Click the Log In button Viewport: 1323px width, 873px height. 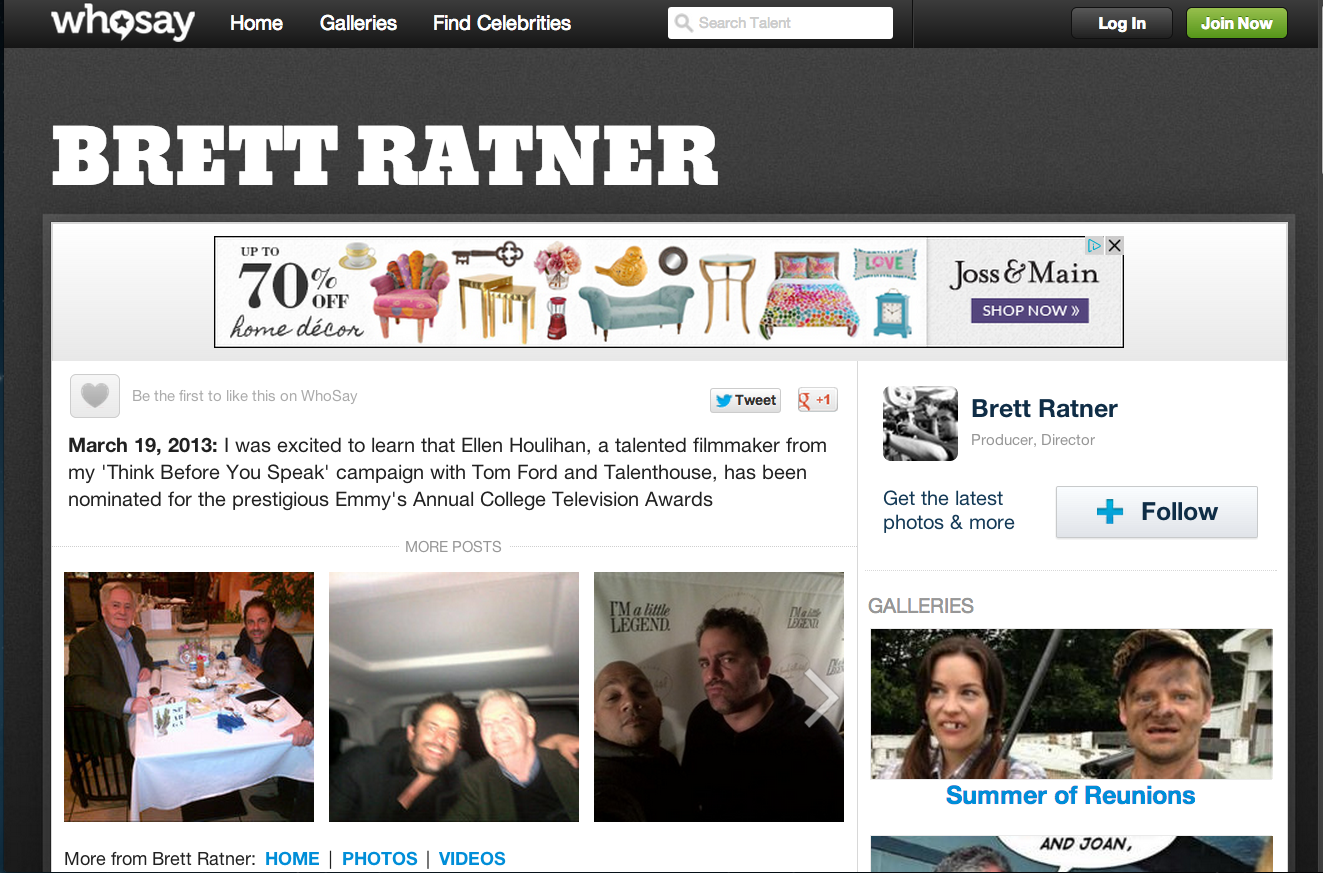[1122, 23]
